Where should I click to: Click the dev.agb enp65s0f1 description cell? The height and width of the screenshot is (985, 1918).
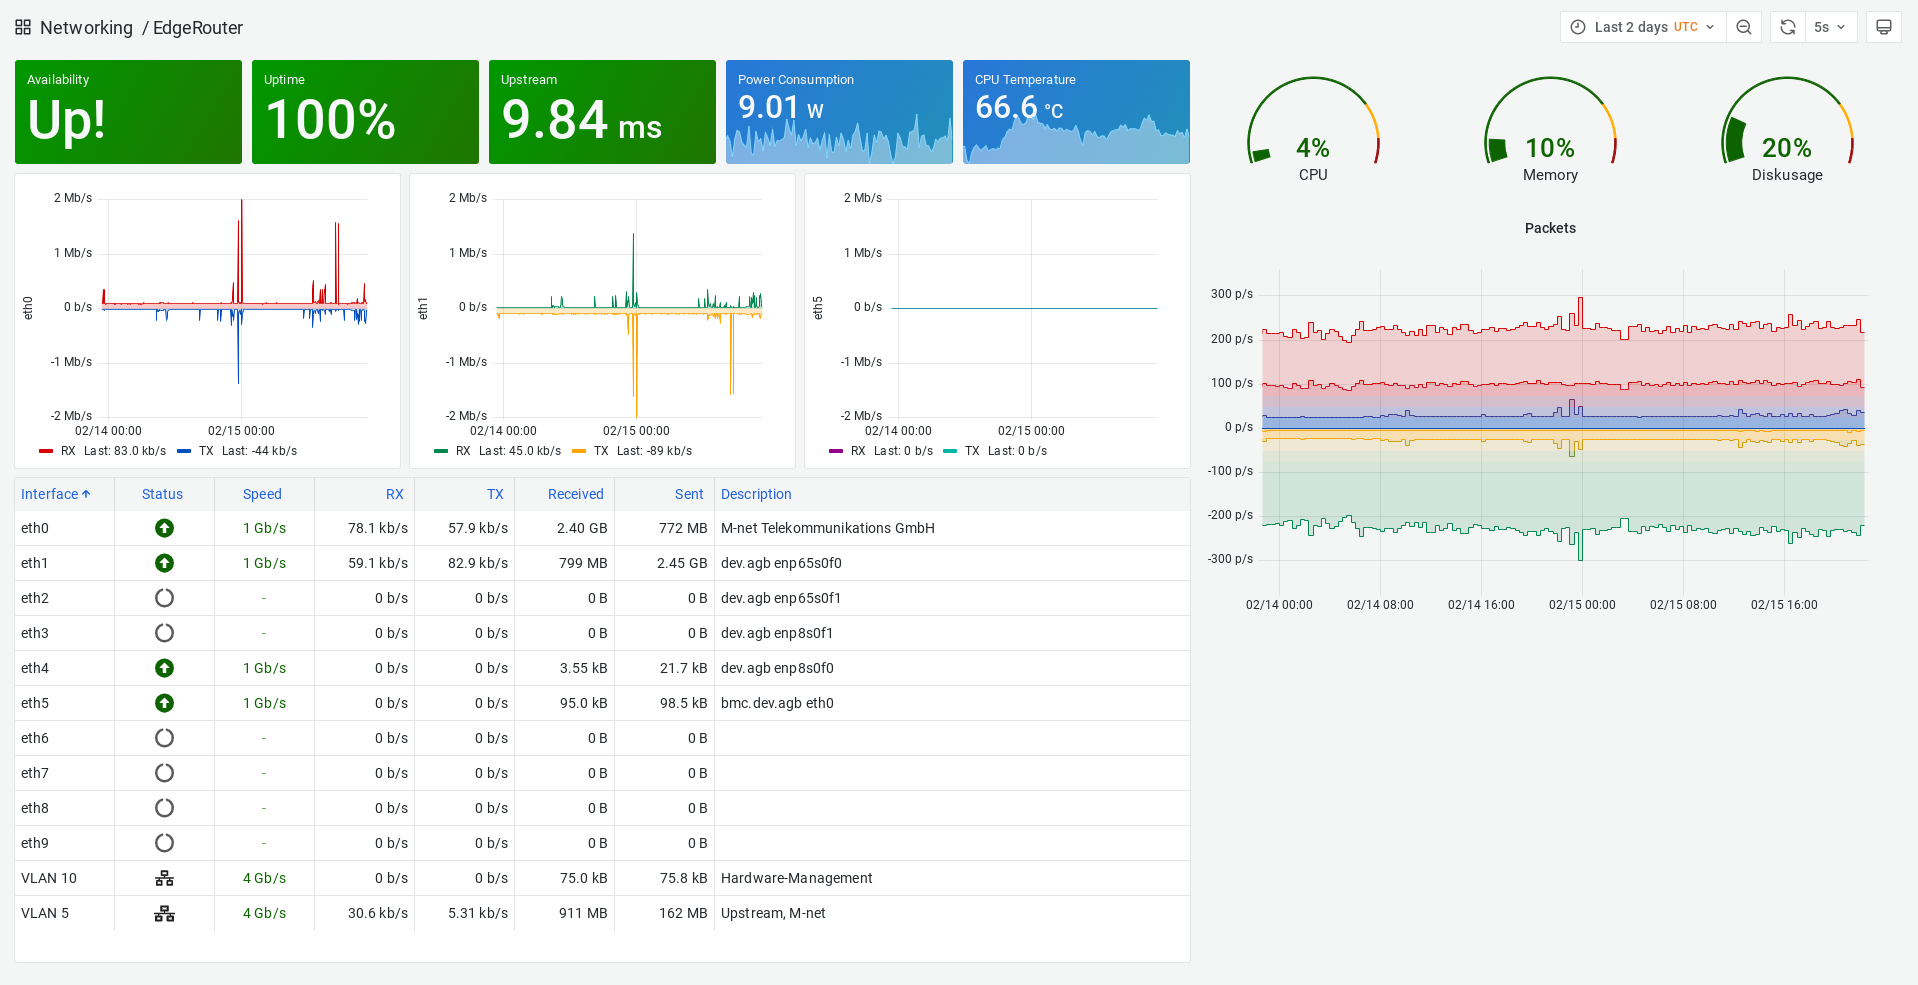(781, 598)
